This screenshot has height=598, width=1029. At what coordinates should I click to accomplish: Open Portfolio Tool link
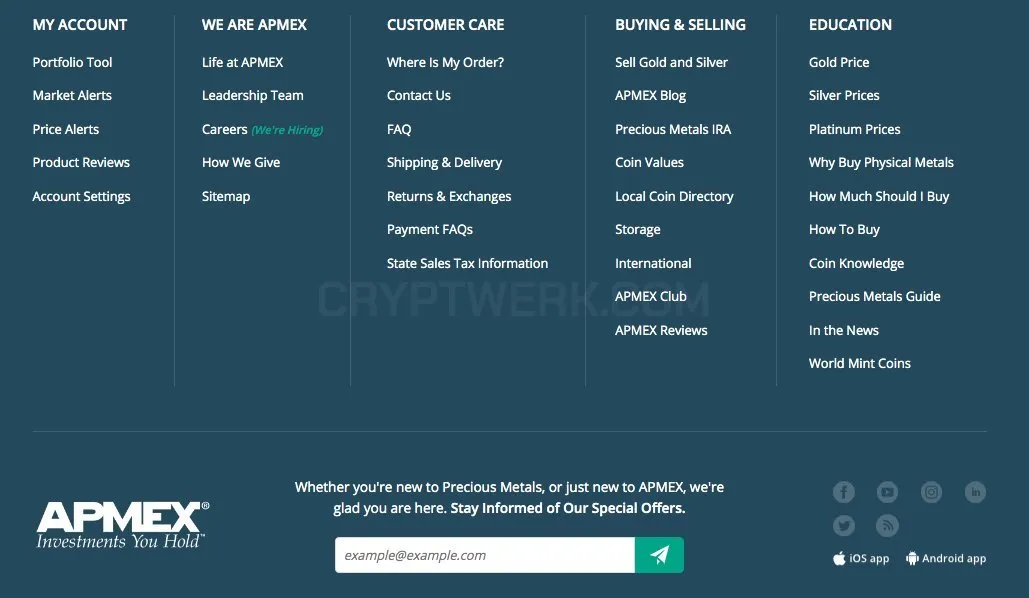pos(72,62)
